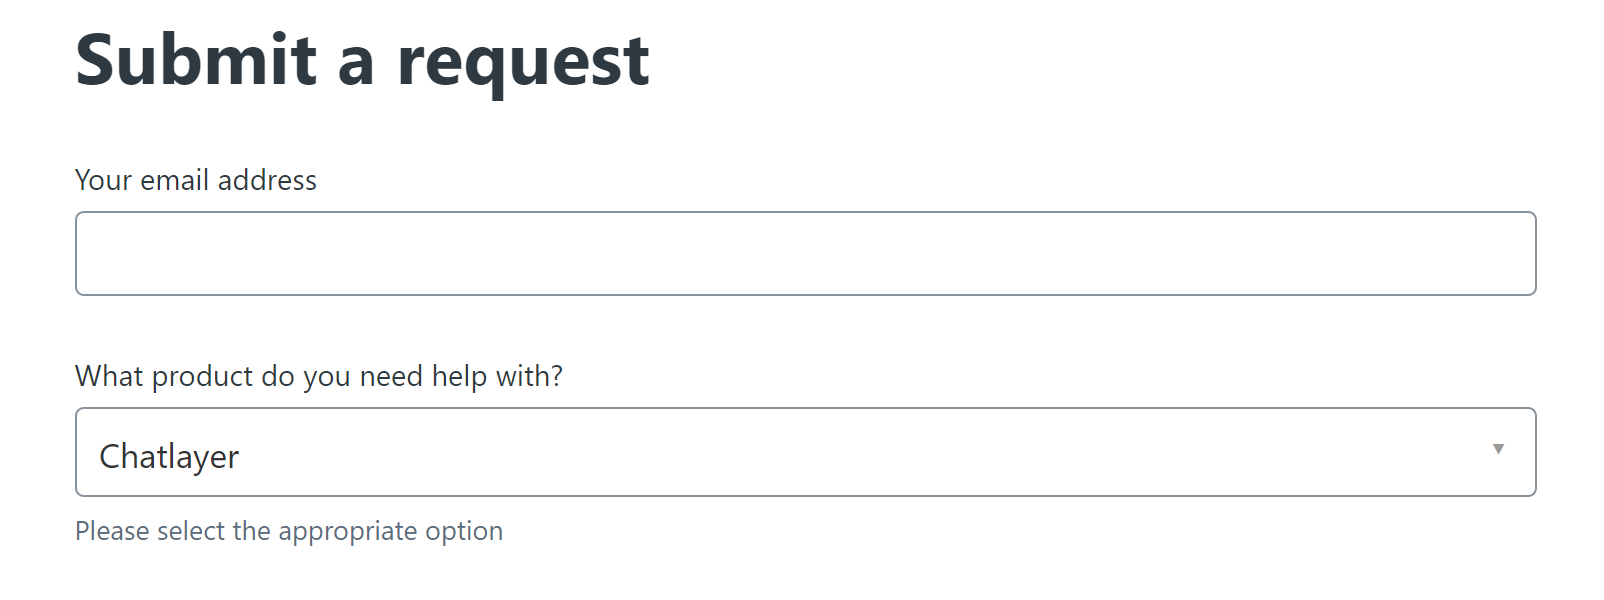Click the "Submit a request" heading
Viewport: 1604px width, 600px height.
click(362, 60)
